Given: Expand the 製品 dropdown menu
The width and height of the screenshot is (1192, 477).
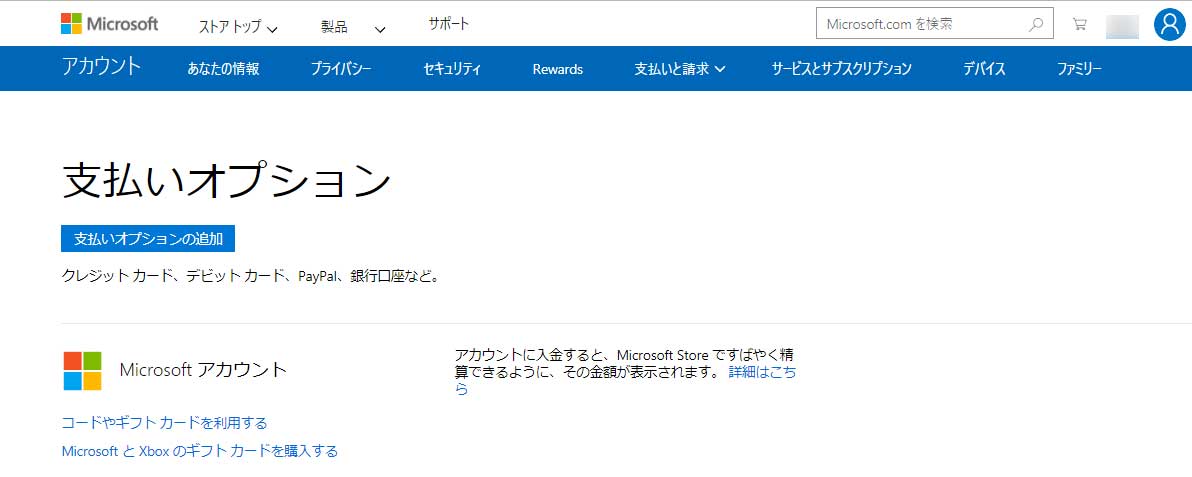Looking at the screenshot, I should (353, 26).
